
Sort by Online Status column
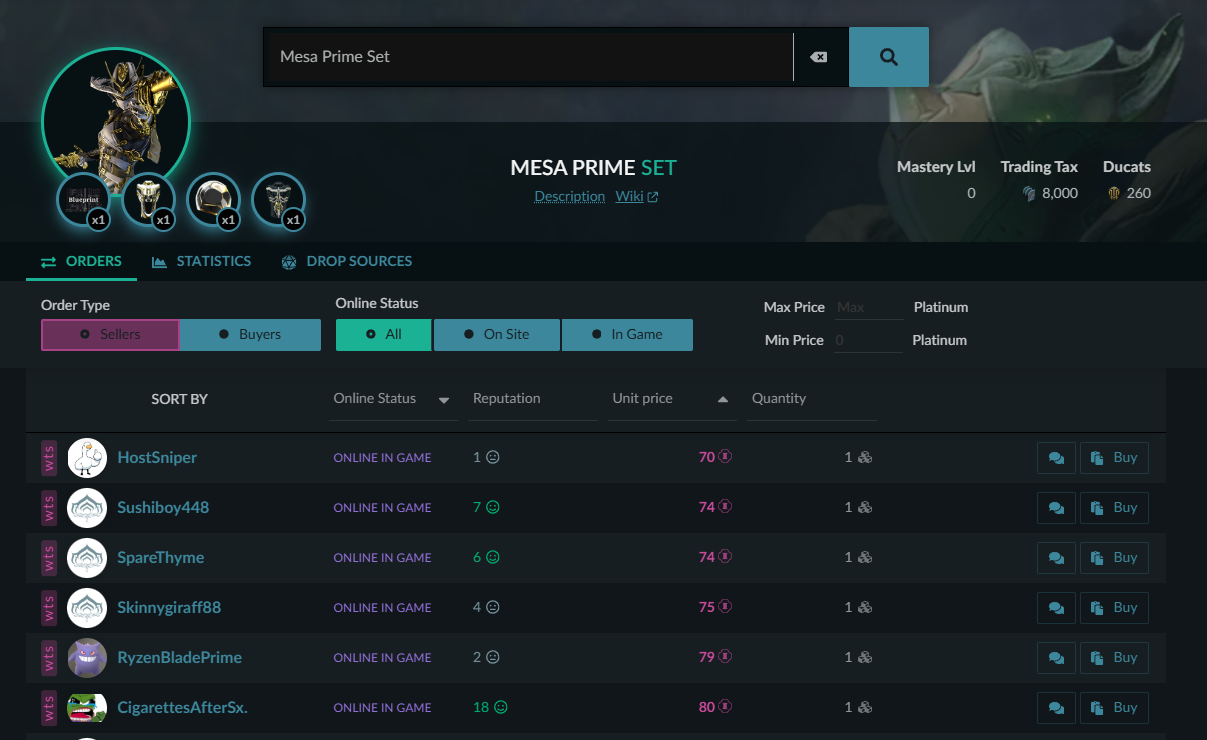pos(391,399)
